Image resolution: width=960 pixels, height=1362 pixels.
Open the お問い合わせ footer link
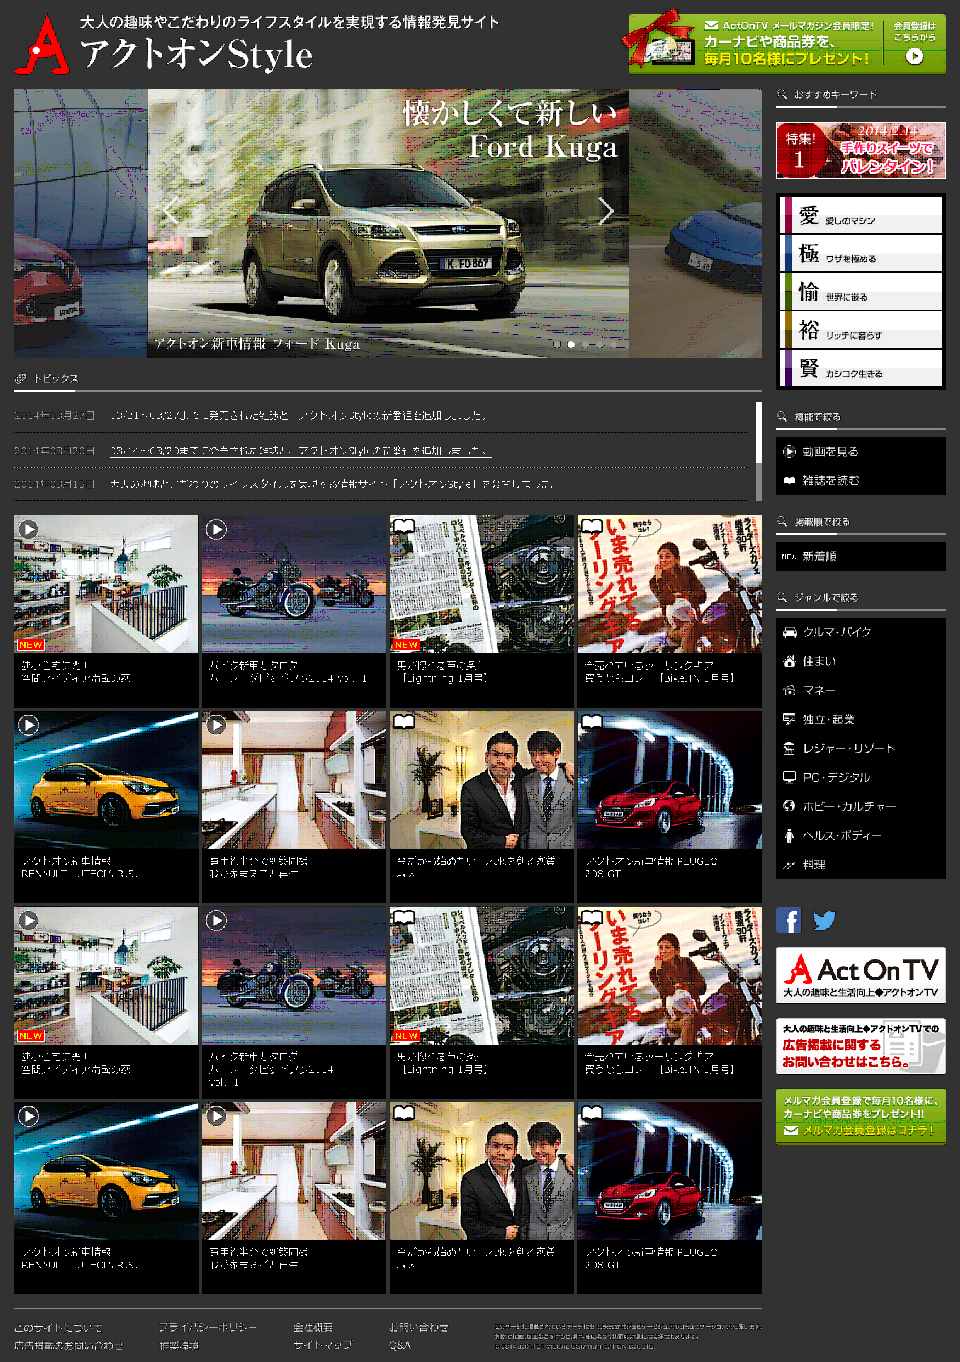[419, 1328]
